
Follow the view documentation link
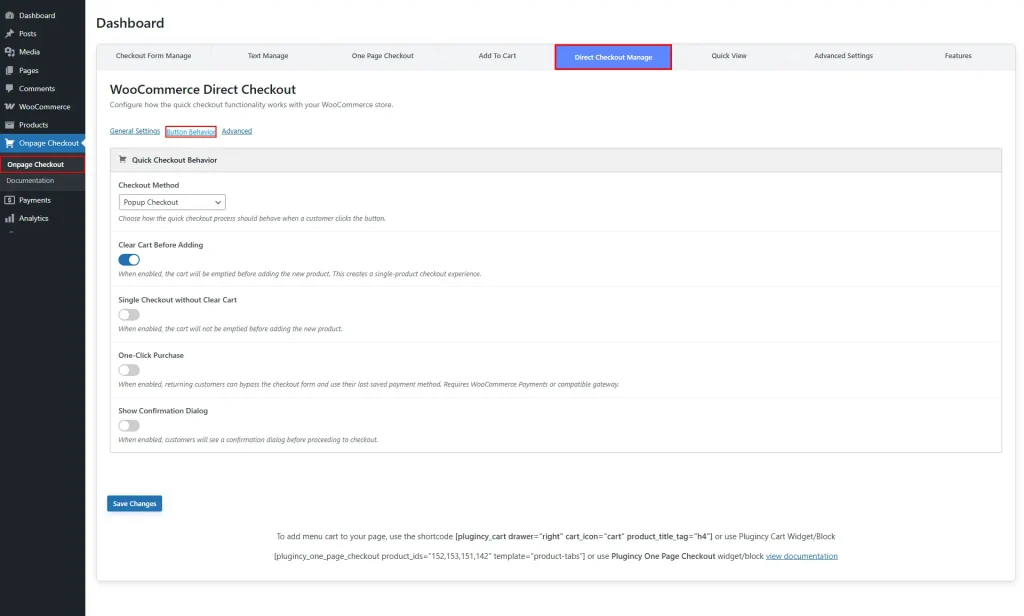click(x=801, y=557)
